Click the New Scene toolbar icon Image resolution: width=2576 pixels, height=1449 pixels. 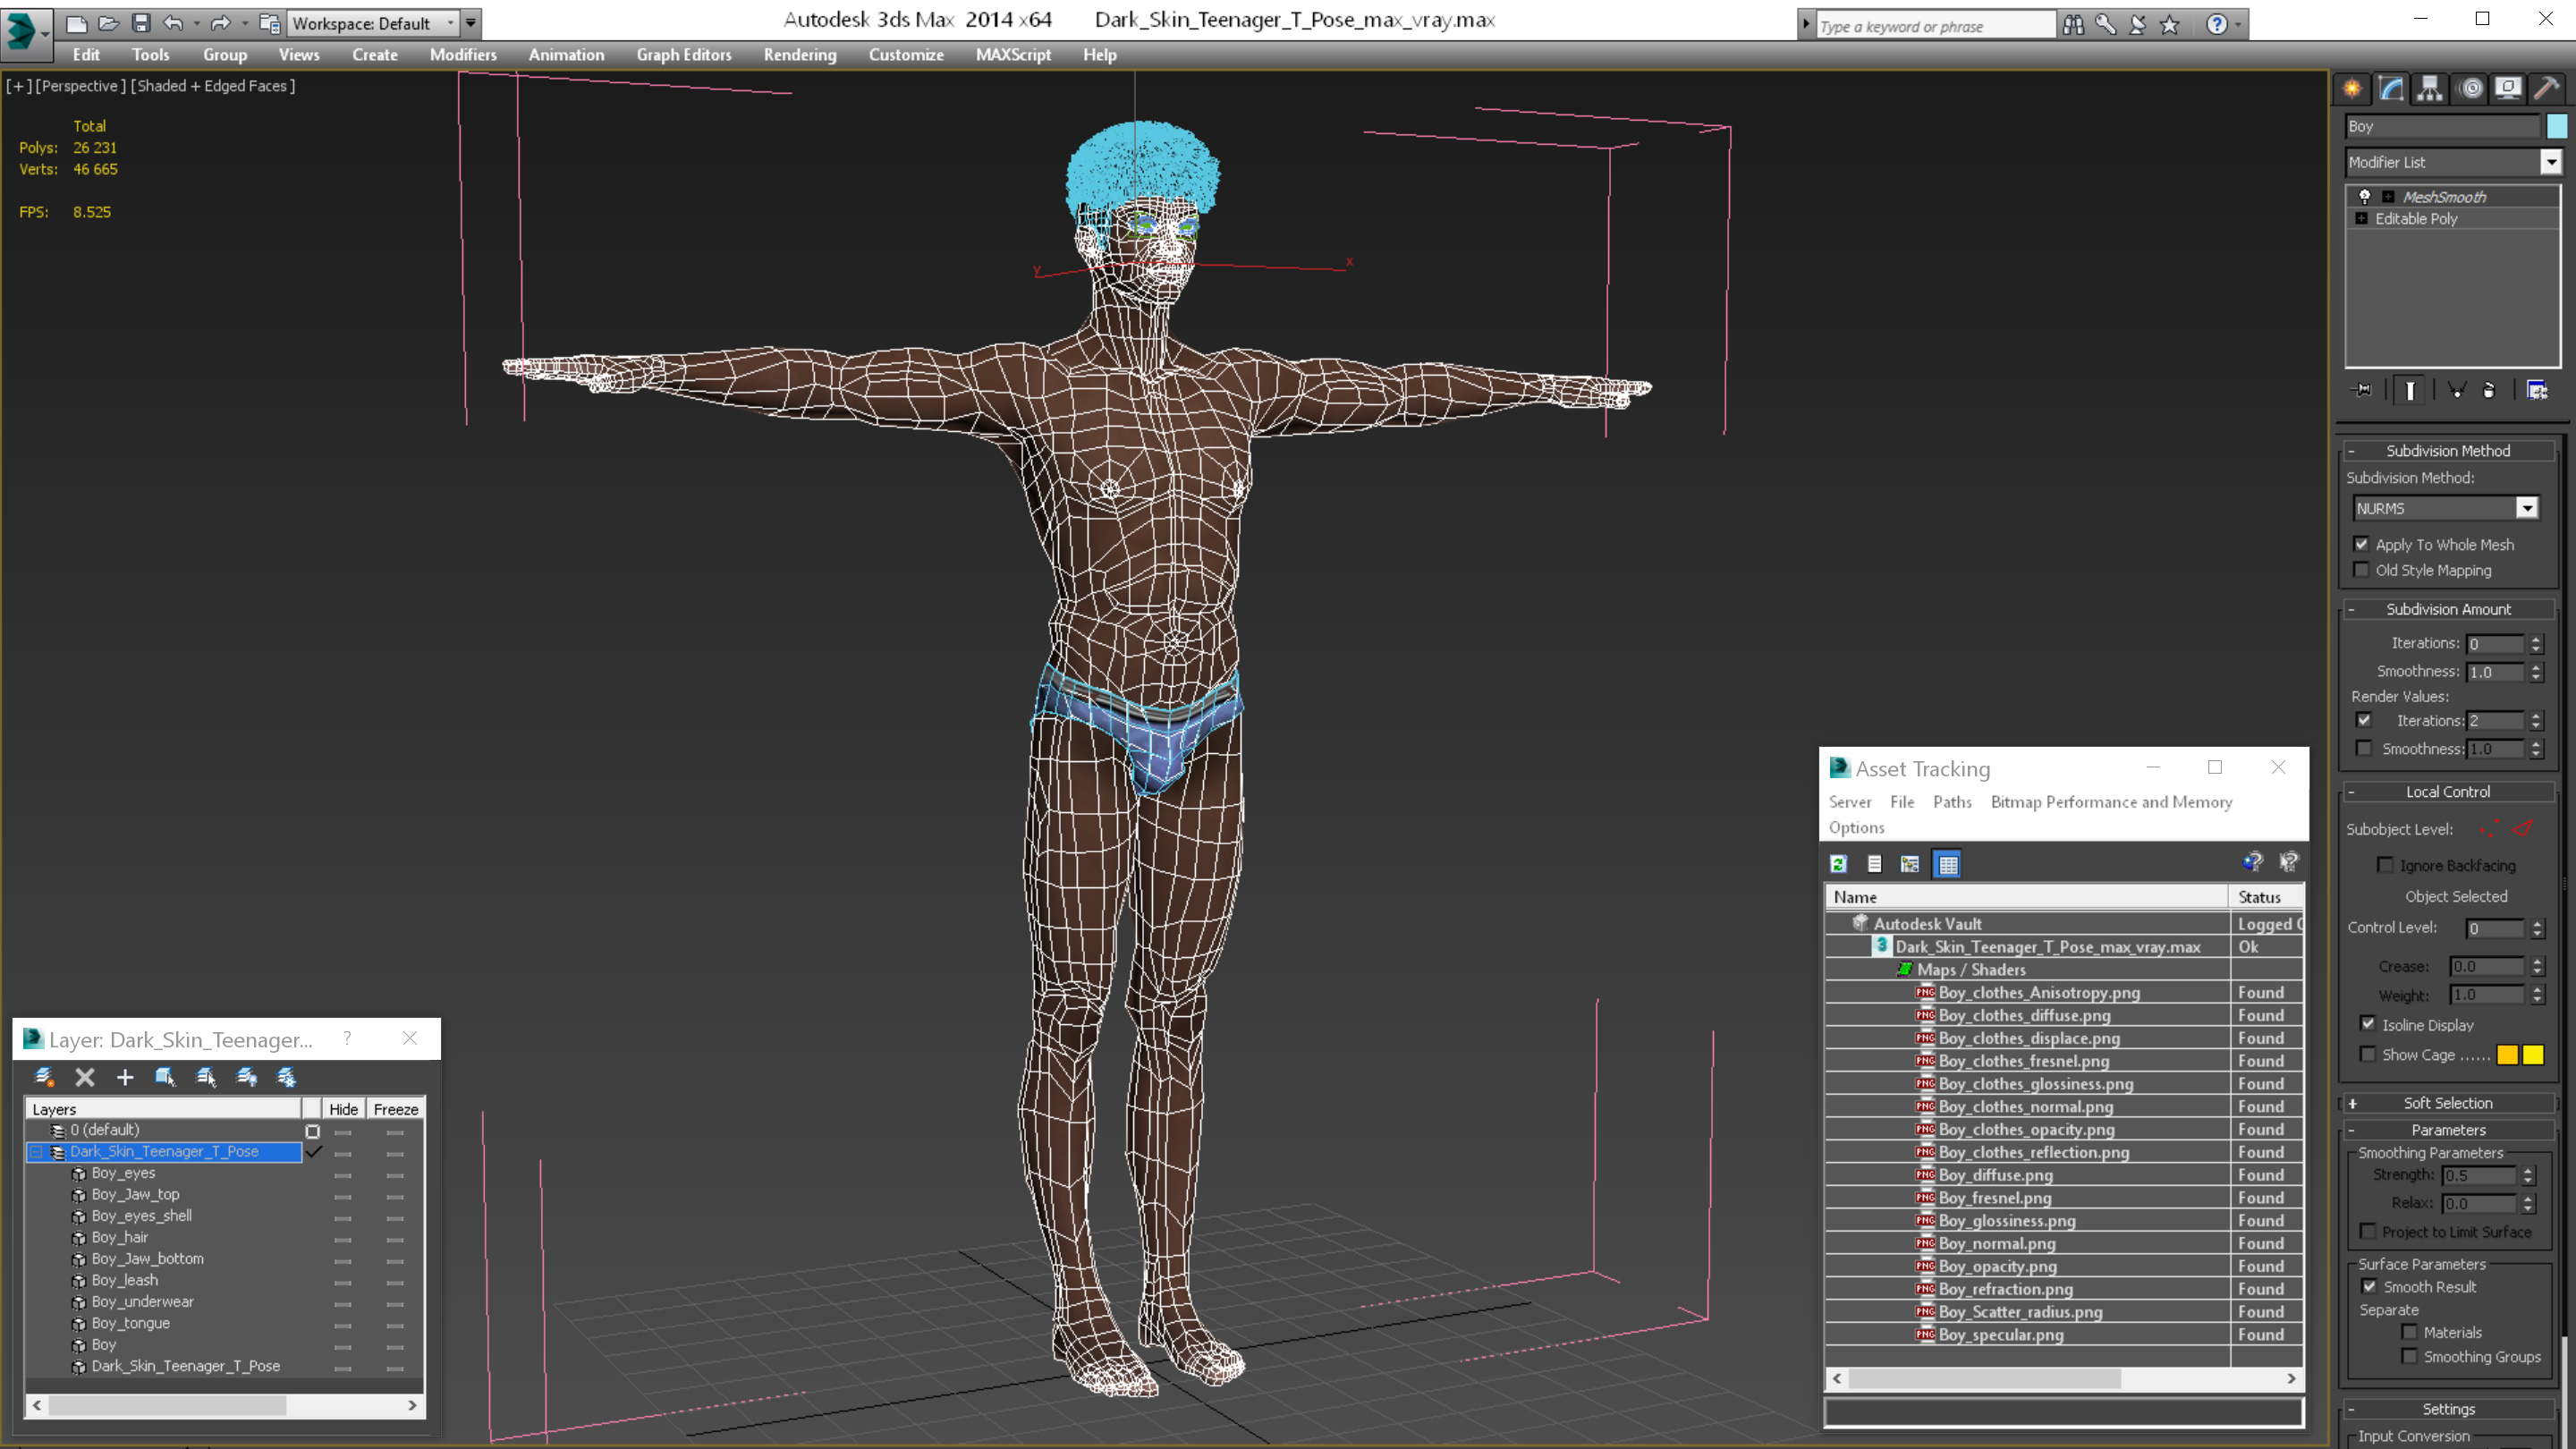[x=76, y=23]
